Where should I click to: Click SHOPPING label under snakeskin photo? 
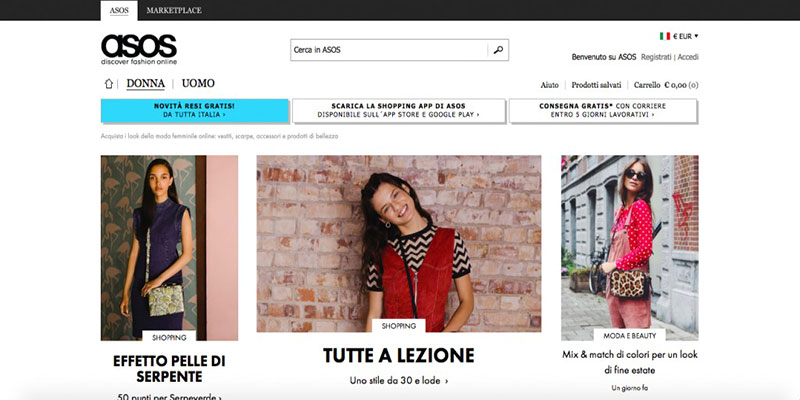click(169, 337)
